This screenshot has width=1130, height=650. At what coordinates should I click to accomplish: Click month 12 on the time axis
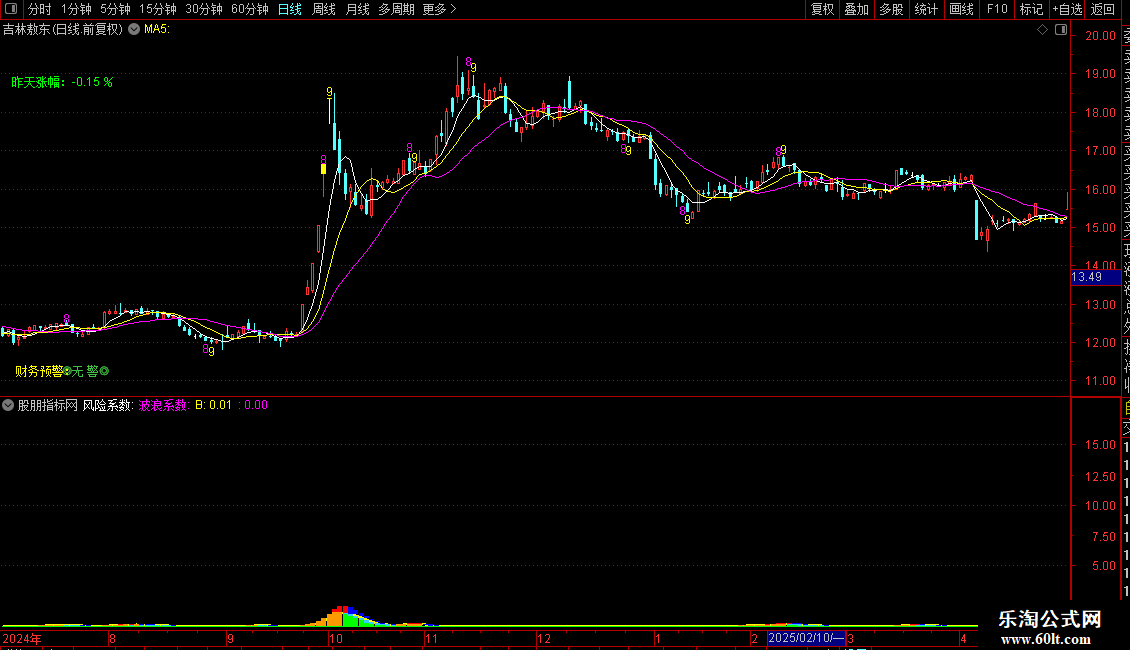pyautogui.click(x=544, y=638)
